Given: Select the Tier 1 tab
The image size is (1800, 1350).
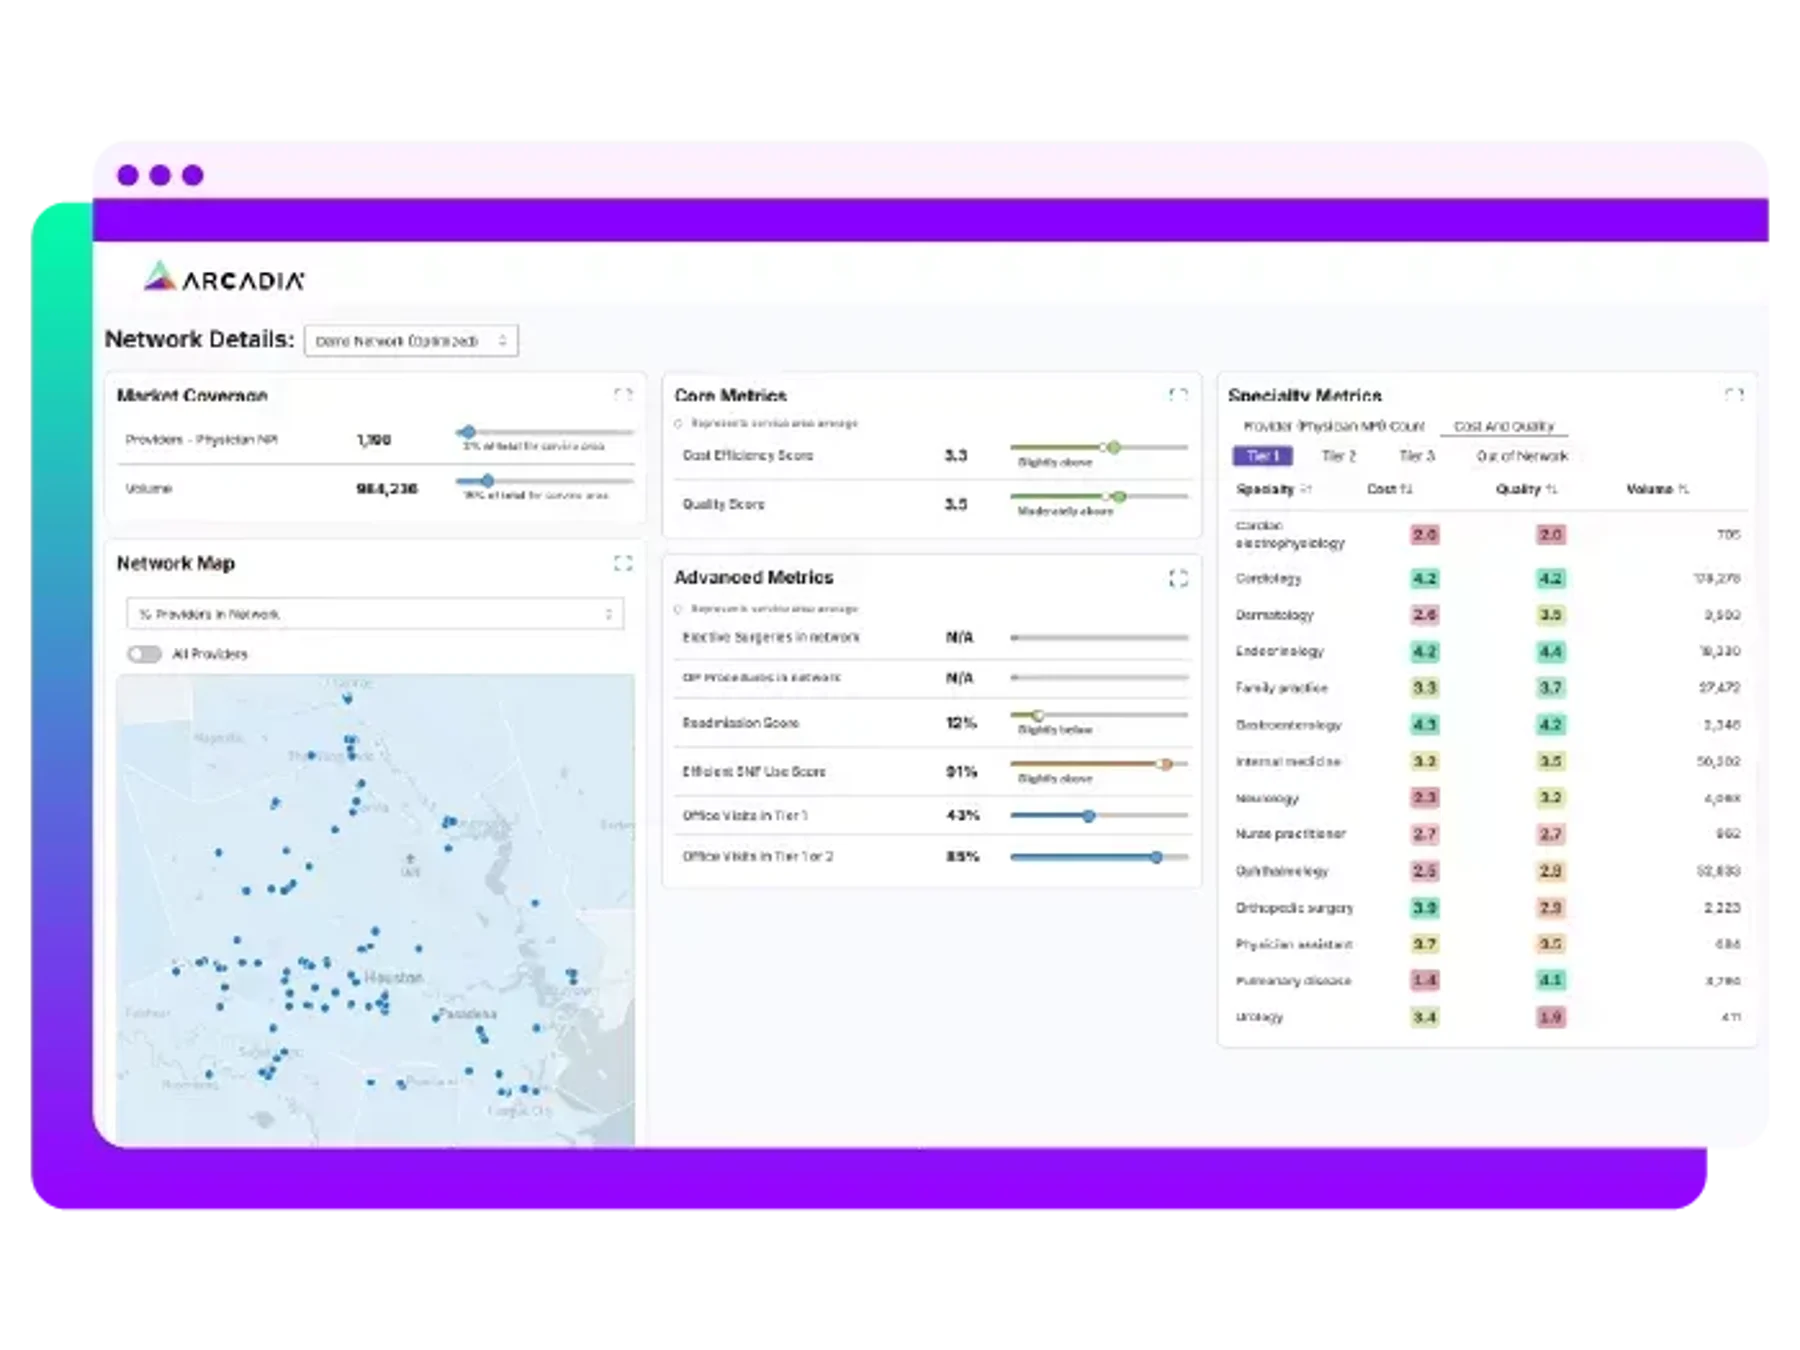Looking at the screenshot, I should [1262, 456].
